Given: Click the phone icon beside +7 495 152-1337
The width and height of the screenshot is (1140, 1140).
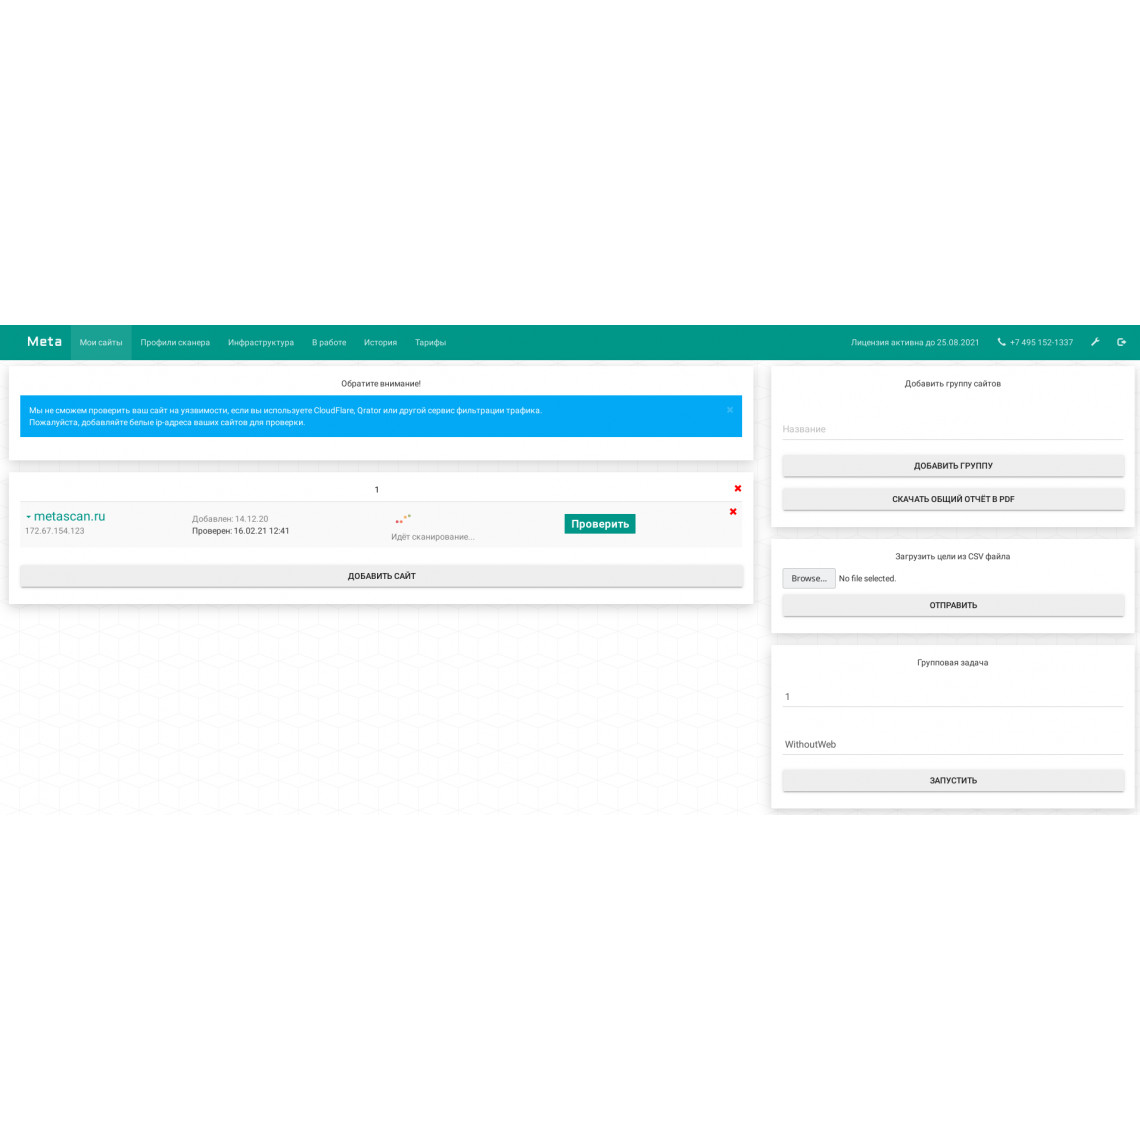Looking at the screenshot, I should pos(1001,342).
